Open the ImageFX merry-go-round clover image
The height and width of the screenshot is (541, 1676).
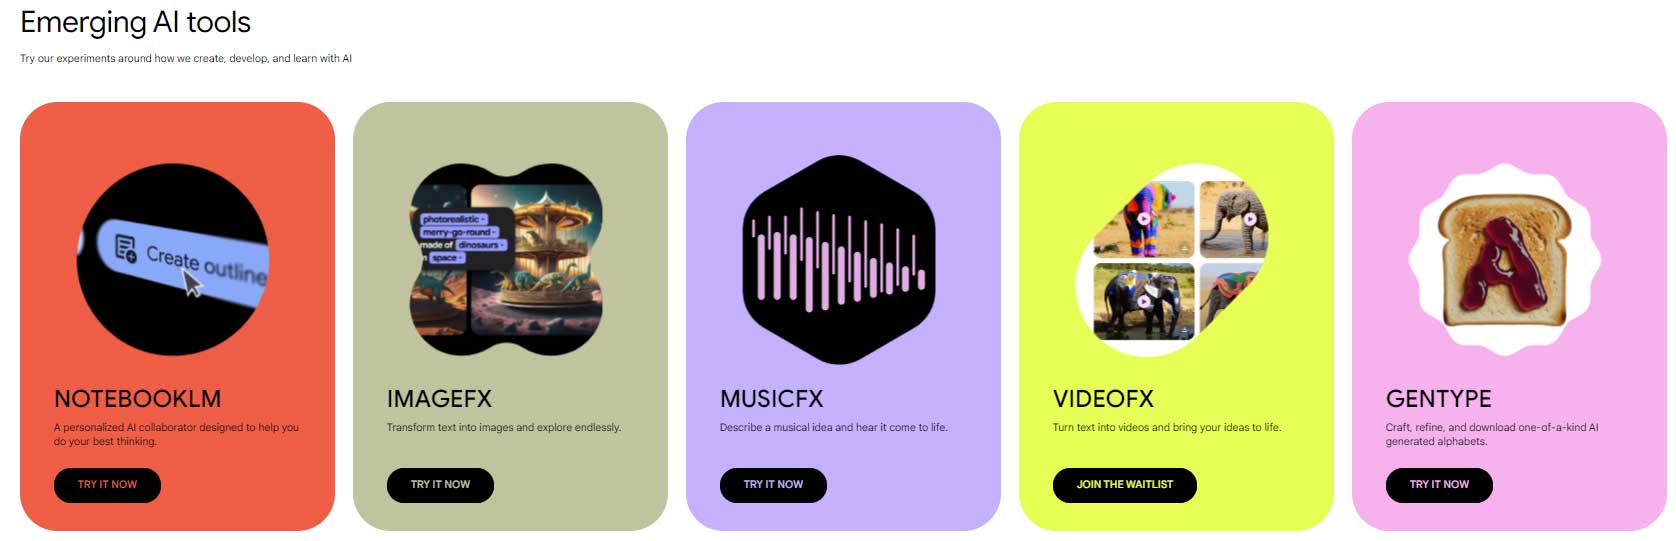(507, 260)
